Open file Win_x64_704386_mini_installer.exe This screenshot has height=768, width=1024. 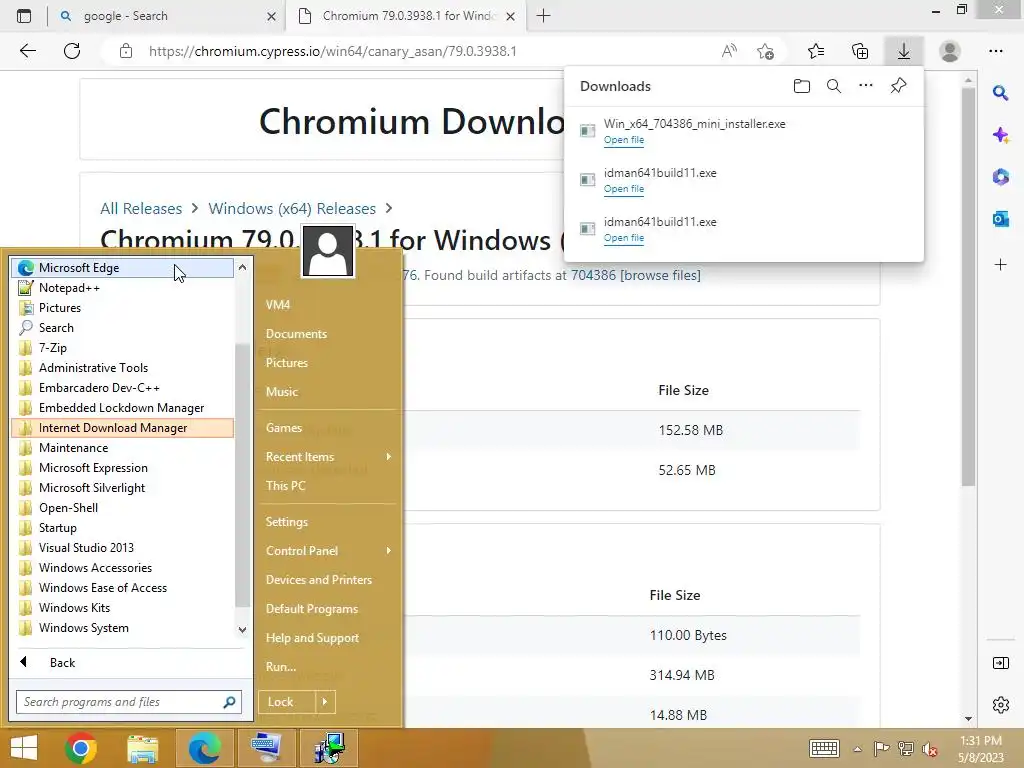point(624,140)
